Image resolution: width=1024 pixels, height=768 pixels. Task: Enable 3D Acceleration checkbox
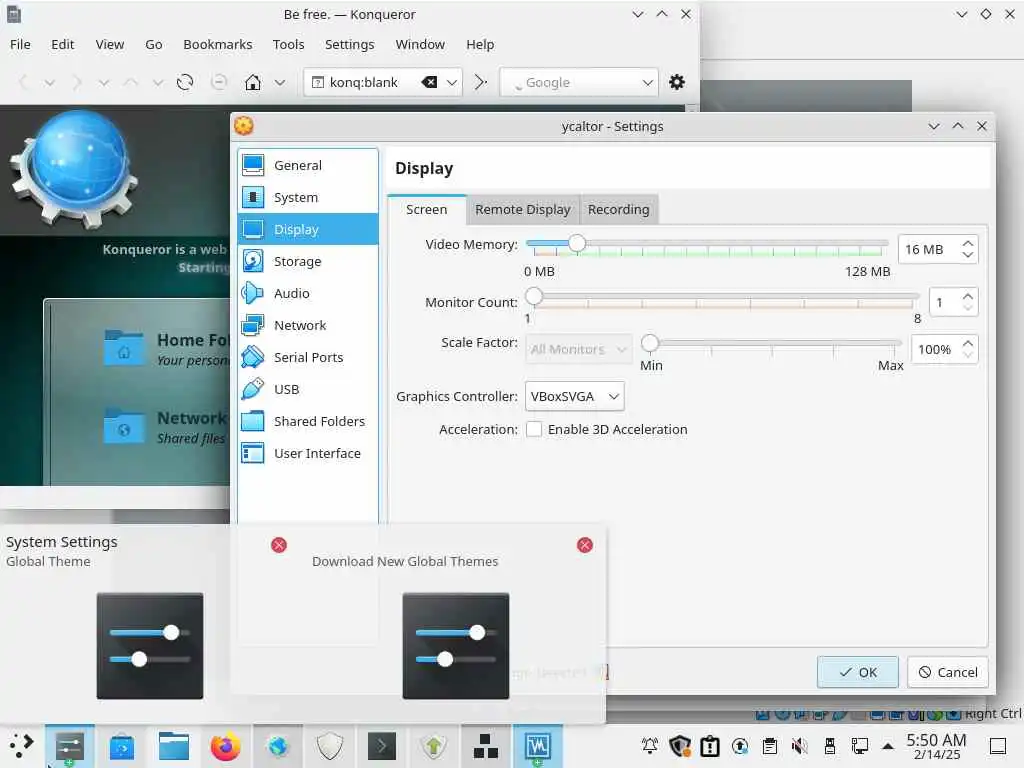click(x=534, y=430)
